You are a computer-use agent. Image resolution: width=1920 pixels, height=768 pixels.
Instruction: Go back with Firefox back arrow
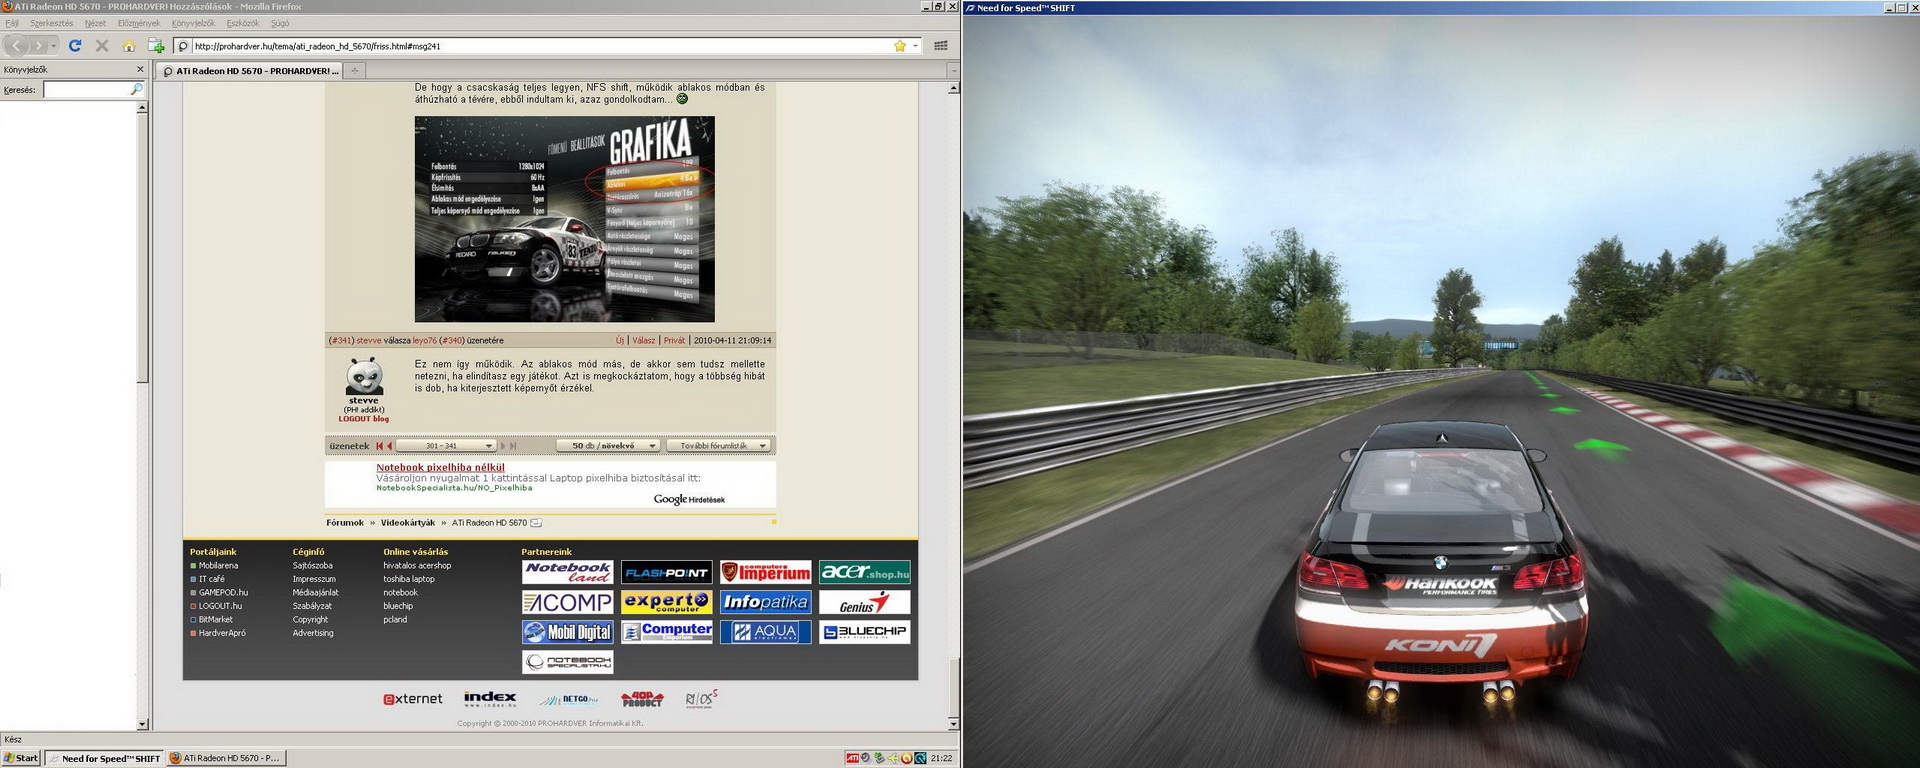click(16, 45)
